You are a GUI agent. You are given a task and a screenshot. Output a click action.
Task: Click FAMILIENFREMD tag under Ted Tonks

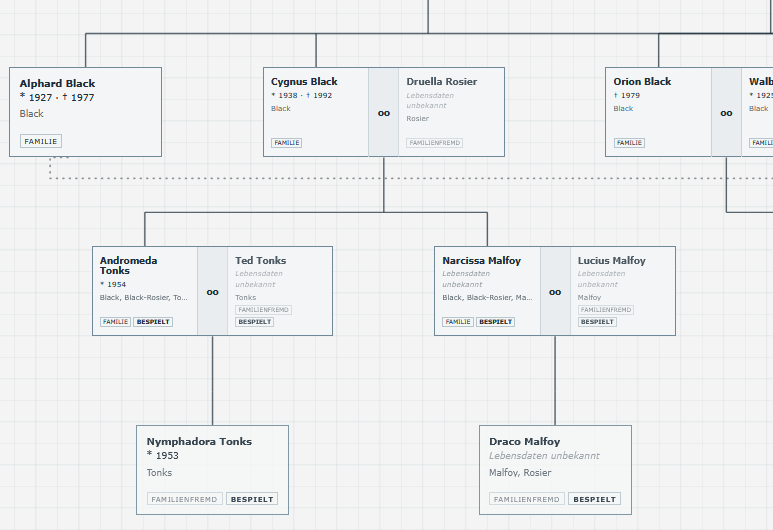[263, 310]
